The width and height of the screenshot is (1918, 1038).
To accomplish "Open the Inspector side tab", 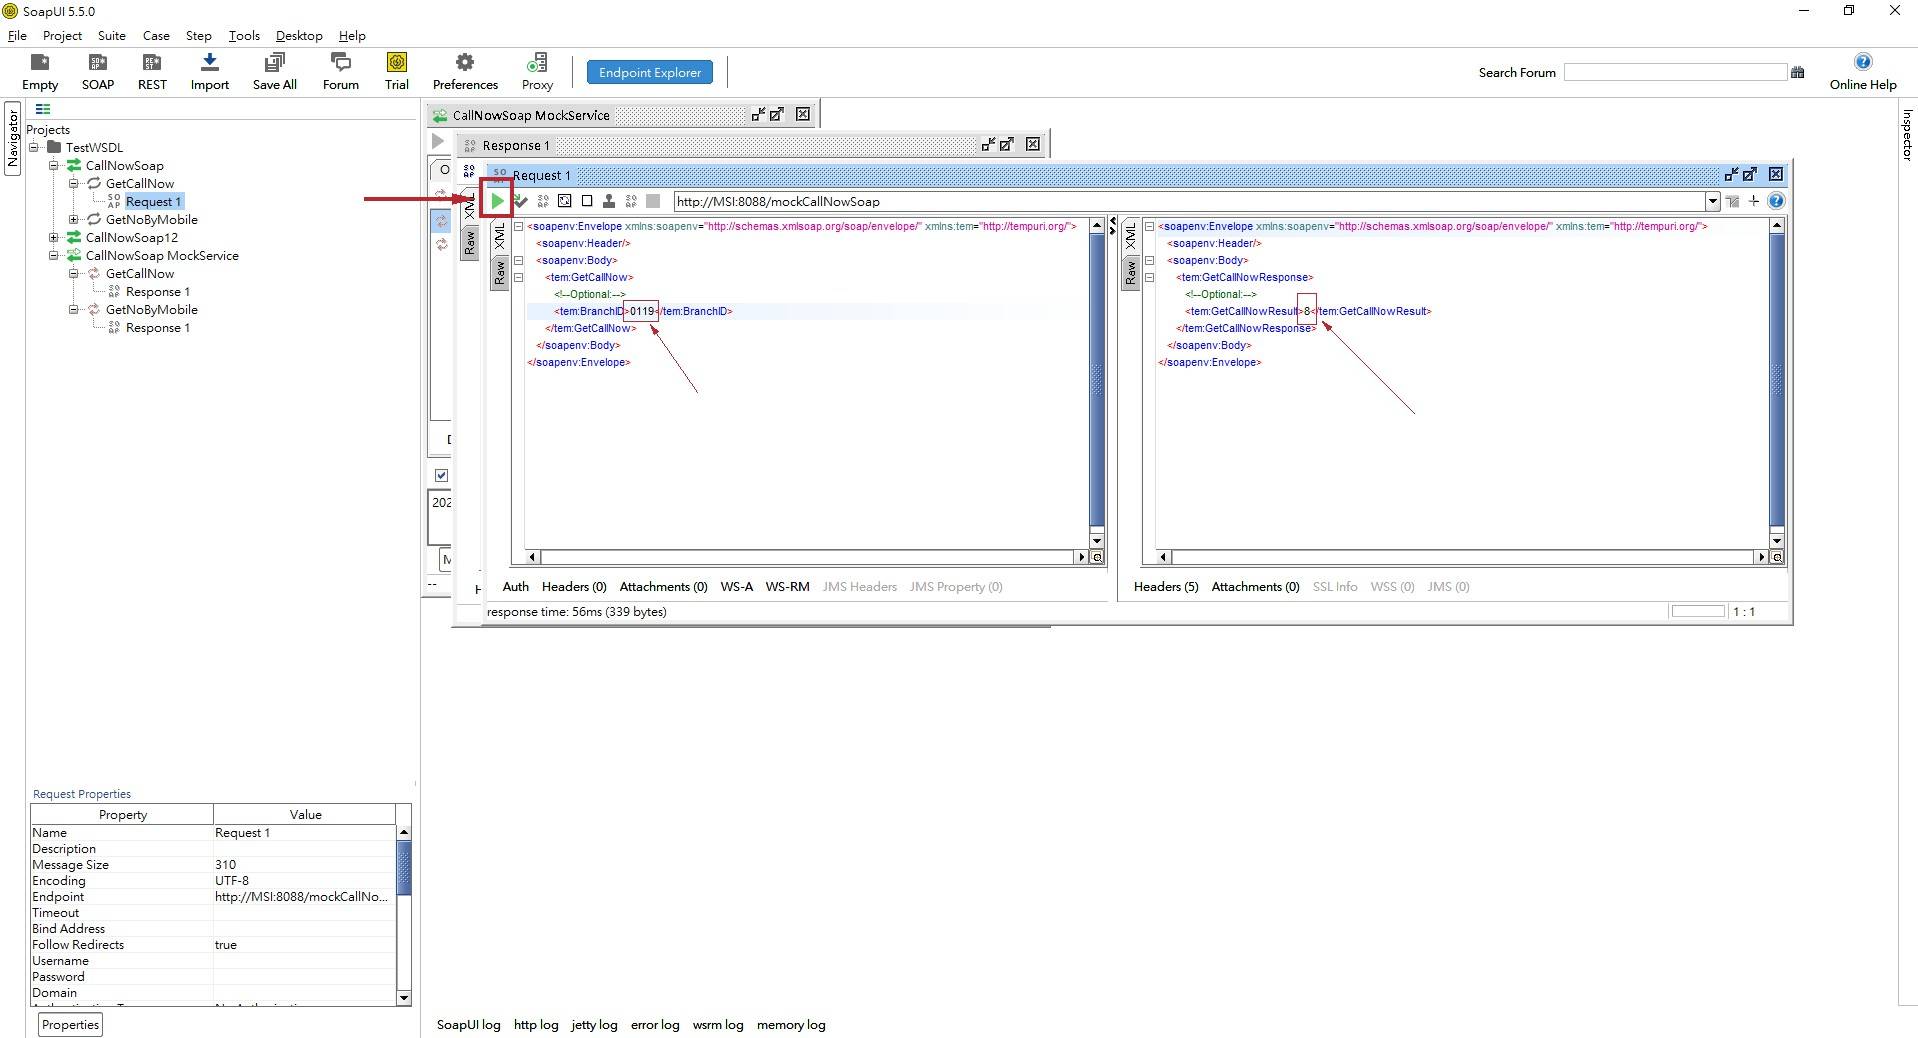I will point(1907,135).
